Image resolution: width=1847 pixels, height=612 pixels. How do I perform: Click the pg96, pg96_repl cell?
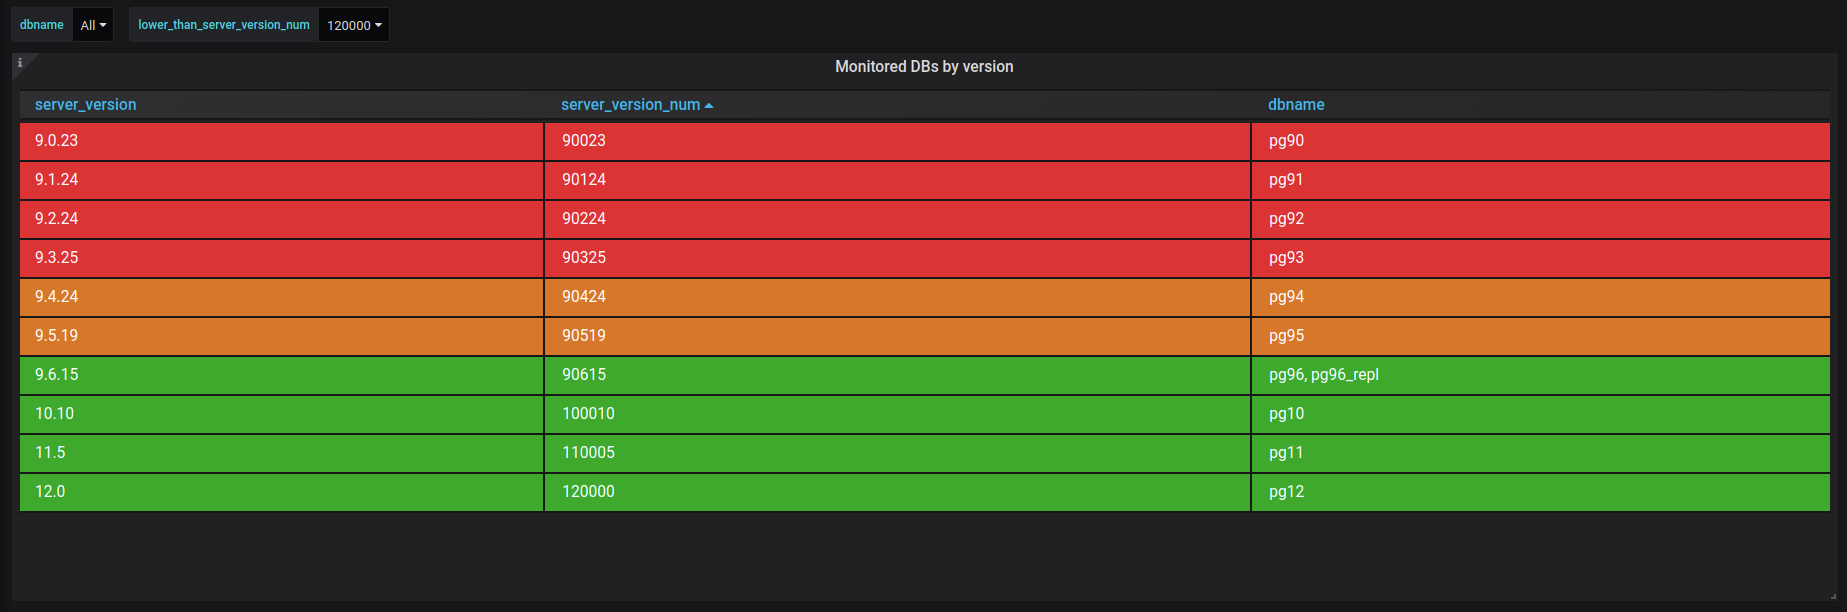coord(1323,375)
